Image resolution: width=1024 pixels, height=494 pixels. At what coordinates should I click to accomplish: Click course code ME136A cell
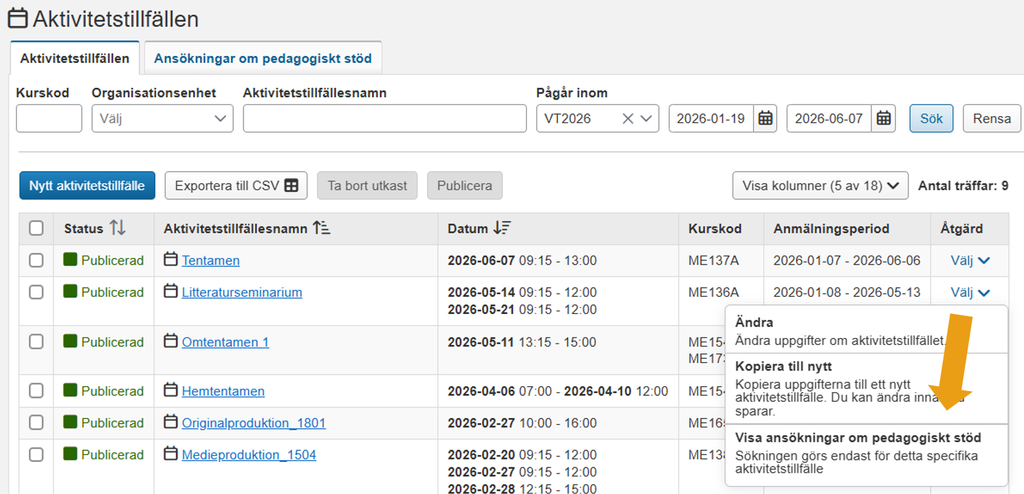[713, 292]
